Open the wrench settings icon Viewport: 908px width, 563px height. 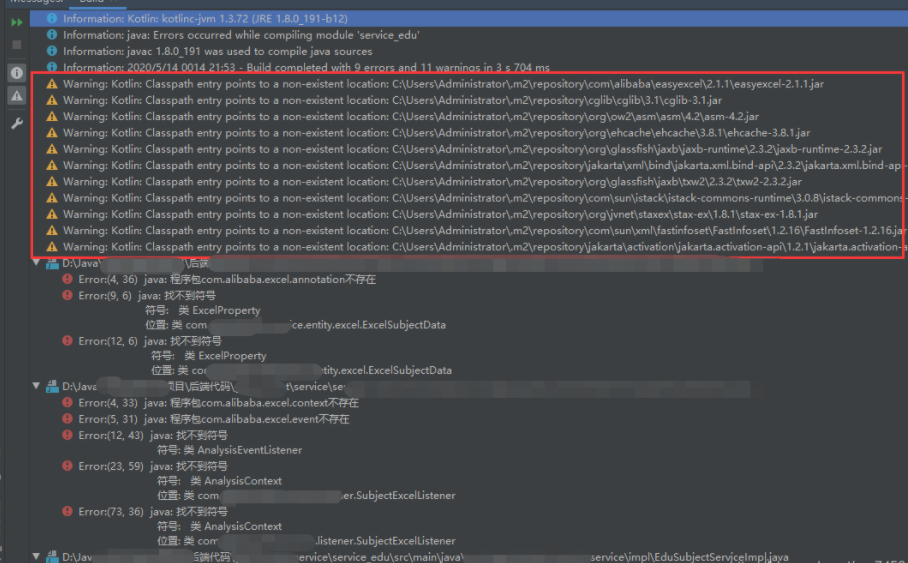[16, 123]
